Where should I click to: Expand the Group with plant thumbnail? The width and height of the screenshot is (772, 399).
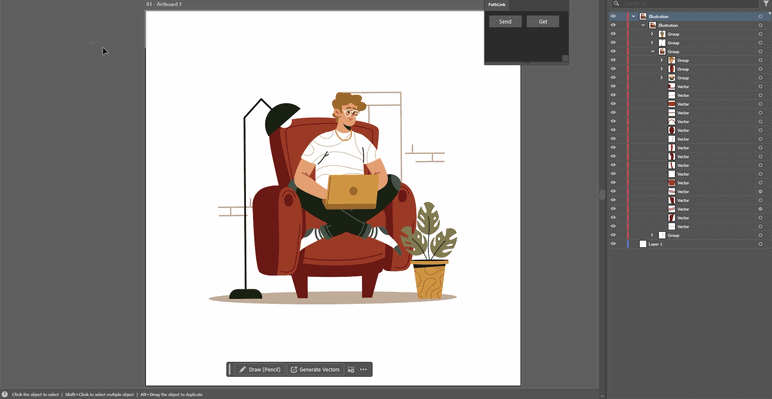coord(652,34)
